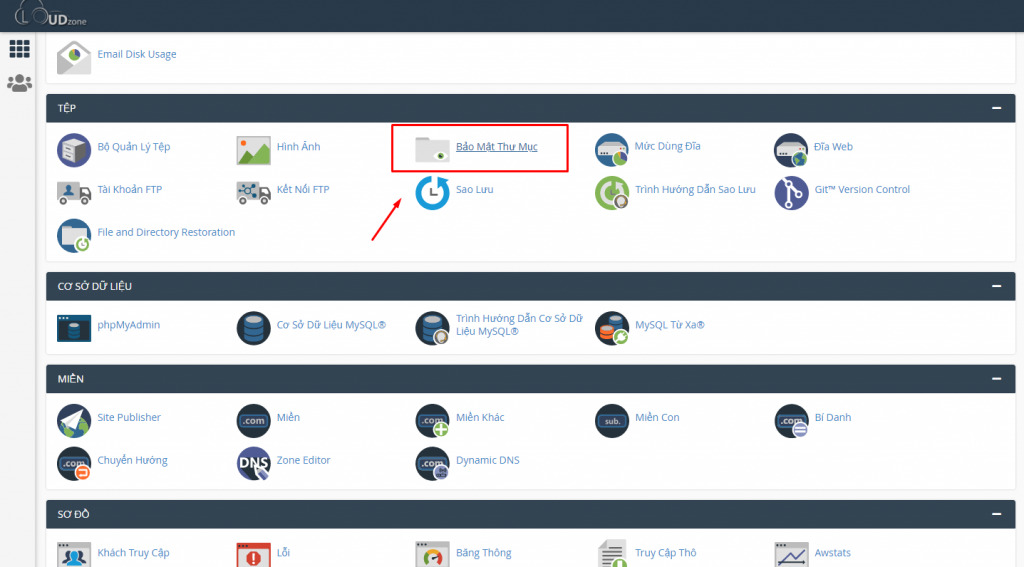Open the Dynamic DNS link
This screenshot has width=1024, height=567.
tap(487, 460)
